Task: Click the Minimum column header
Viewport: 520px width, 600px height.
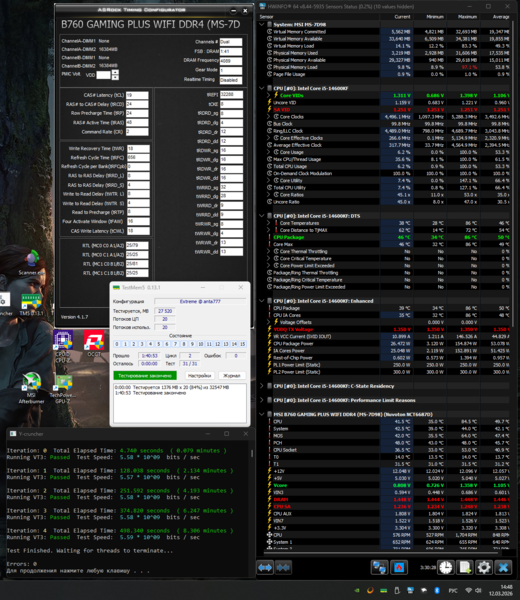Action: 435,17
